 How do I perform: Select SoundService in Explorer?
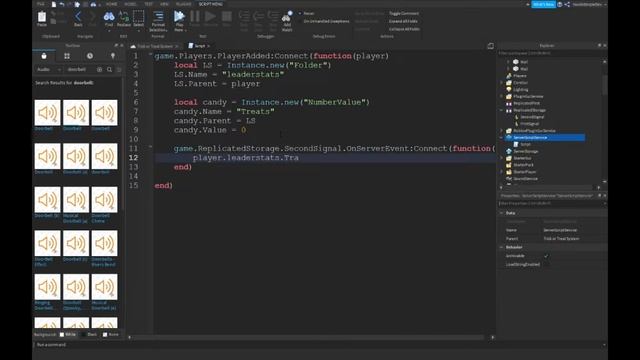525,179
